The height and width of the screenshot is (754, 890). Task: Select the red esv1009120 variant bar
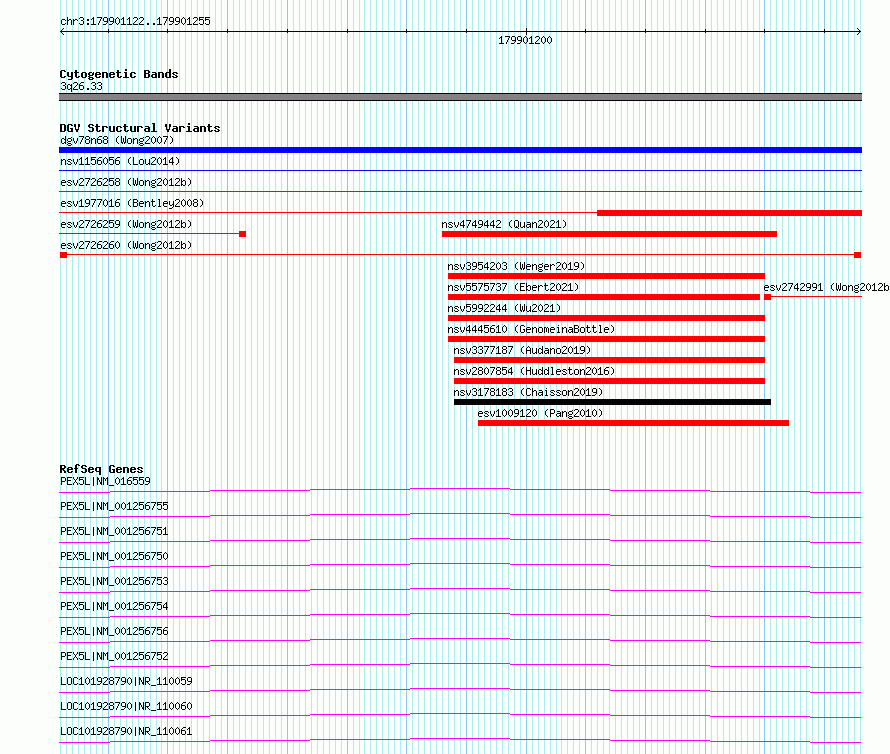coord(633,423)
